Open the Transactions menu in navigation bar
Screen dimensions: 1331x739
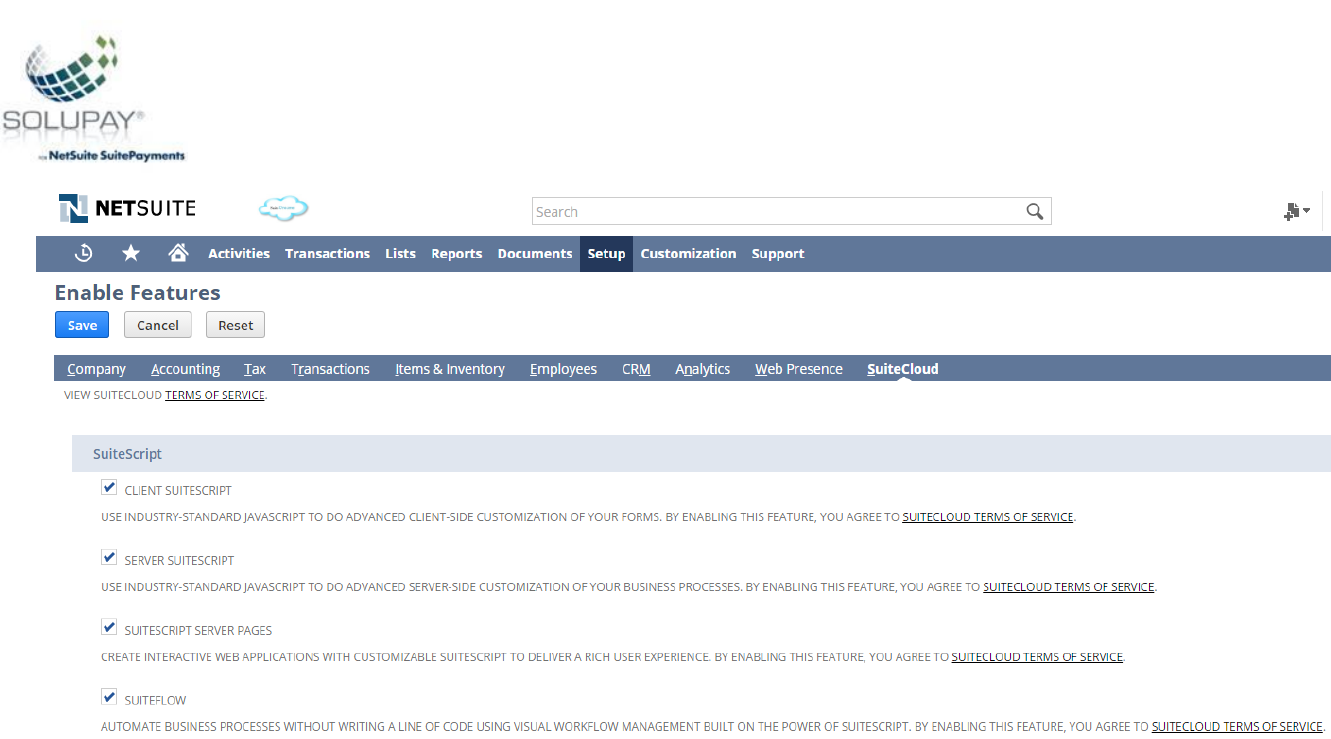(327, 254)
